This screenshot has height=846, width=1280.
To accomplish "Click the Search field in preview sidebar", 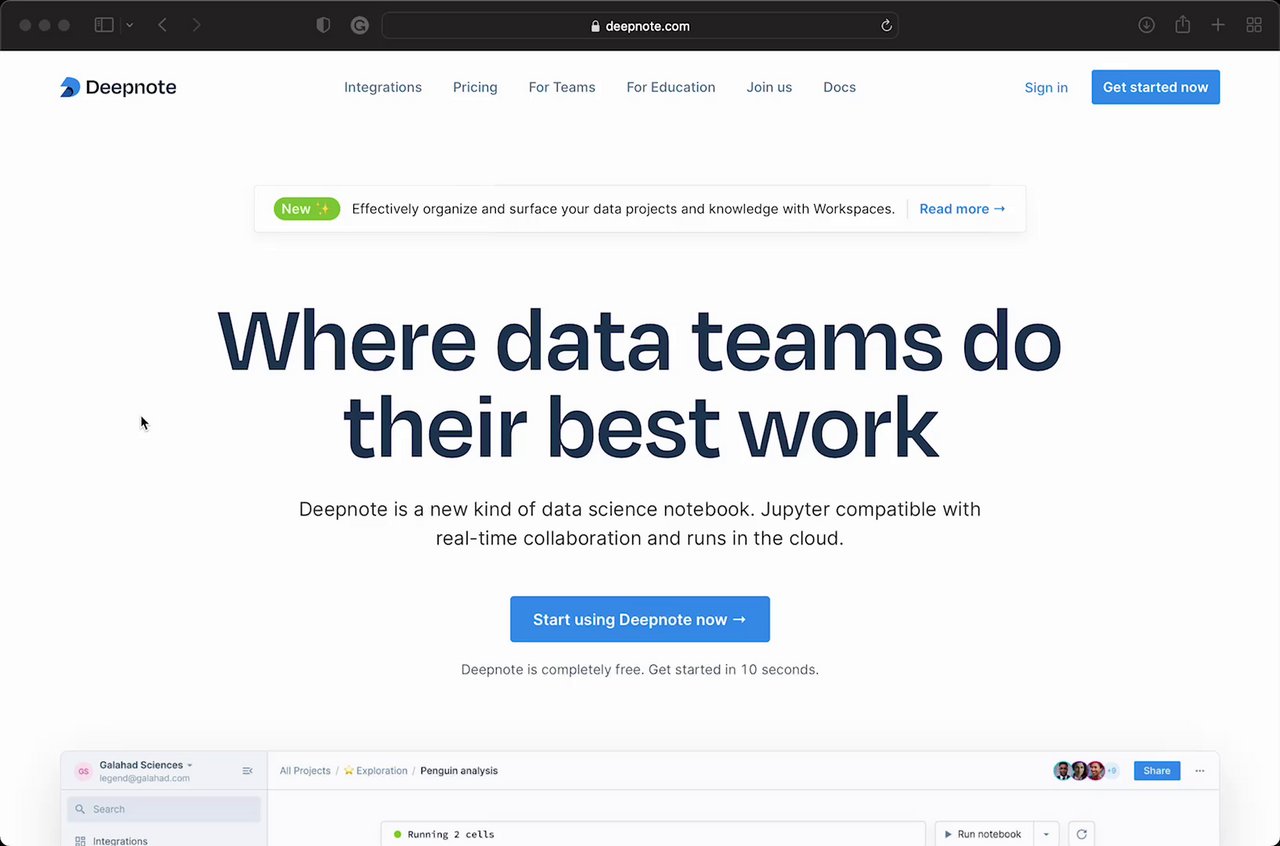I will [164, 809].
